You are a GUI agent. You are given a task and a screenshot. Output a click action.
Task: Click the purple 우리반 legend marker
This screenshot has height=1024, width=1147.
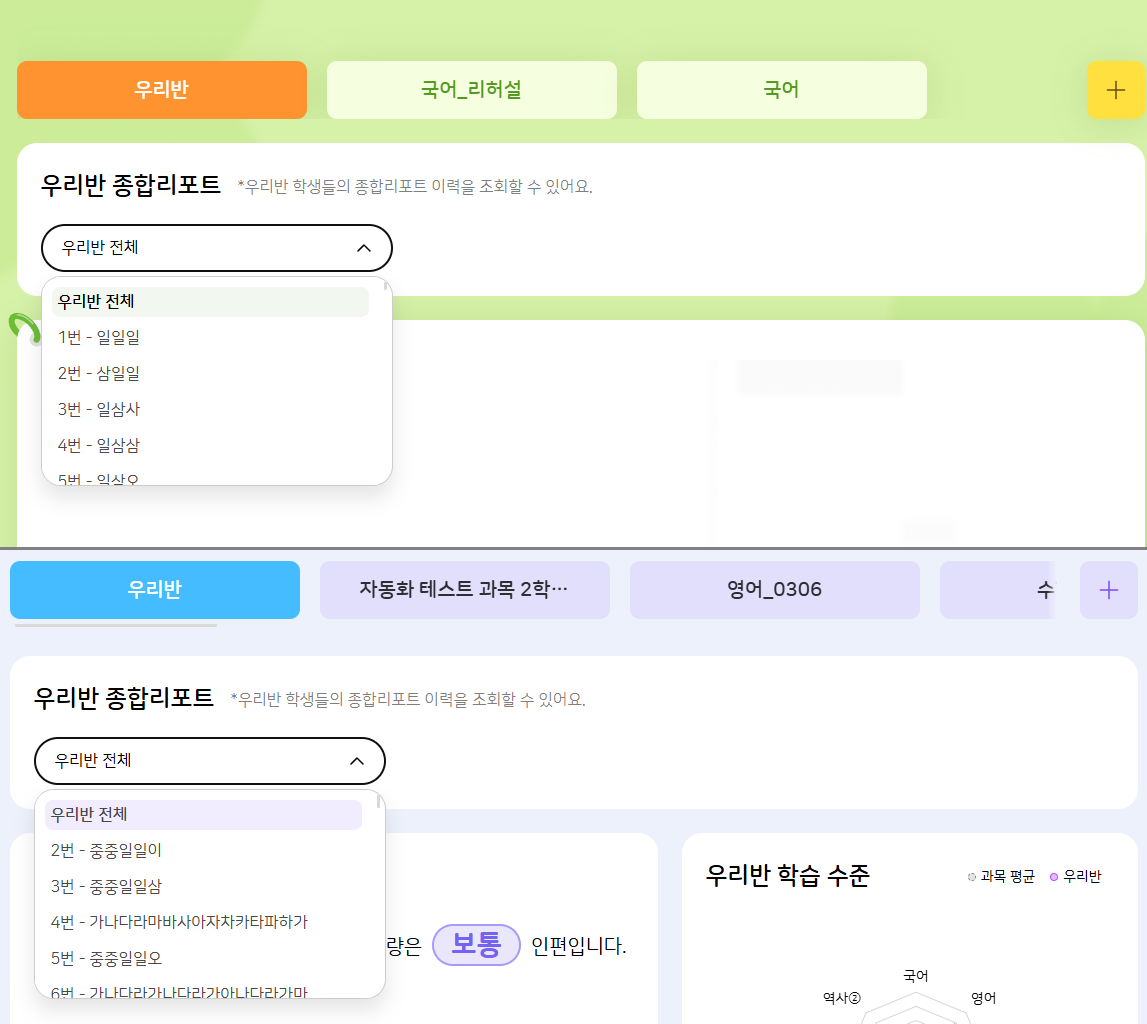click(x=1054, y=877)
